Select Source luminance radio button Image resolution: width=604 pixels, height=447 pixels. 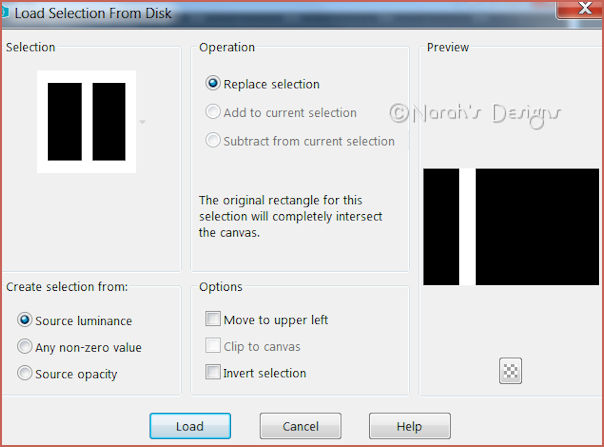(25, 321)
